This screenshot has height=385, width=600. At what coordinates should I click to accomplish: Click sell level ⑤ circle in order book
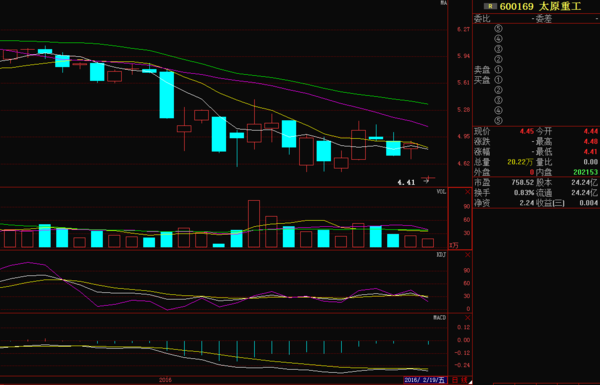[498, 28]
